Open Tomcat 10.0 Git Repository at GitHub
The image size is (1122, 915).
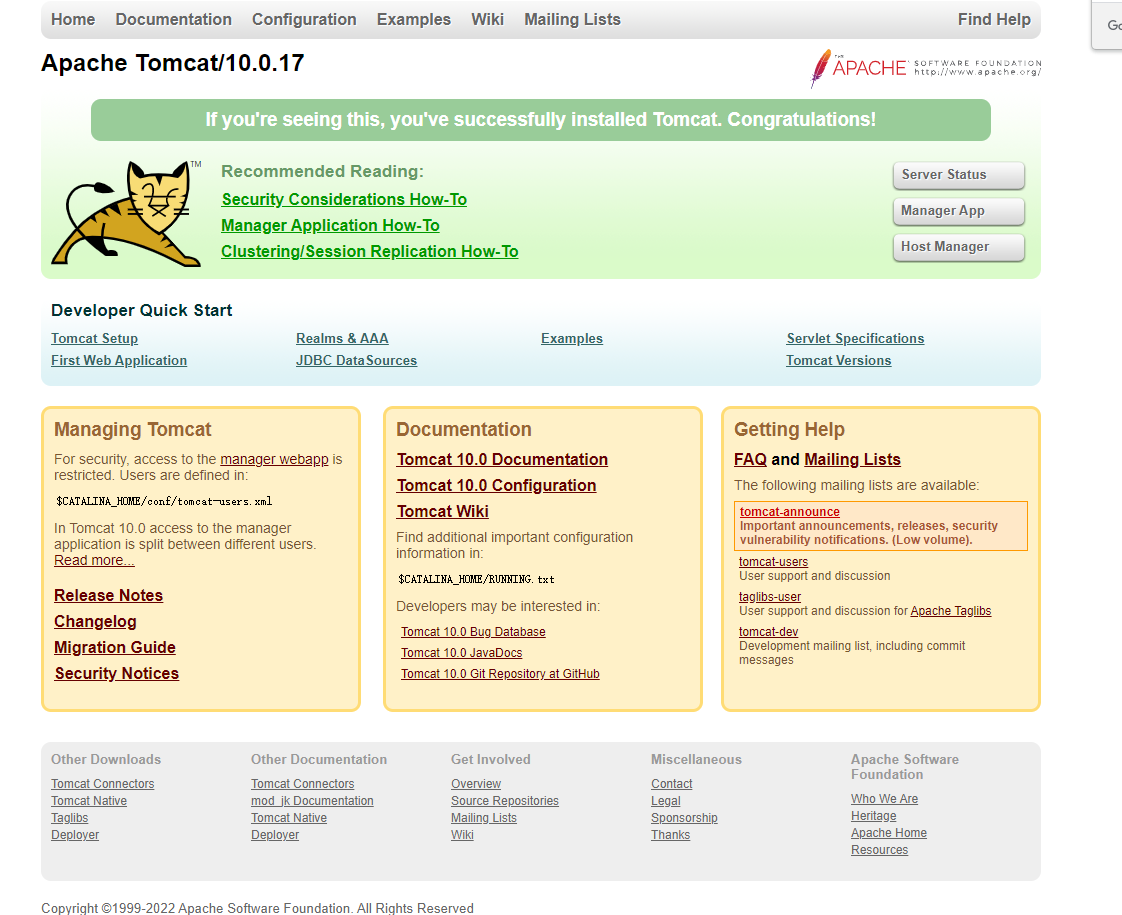500,674
